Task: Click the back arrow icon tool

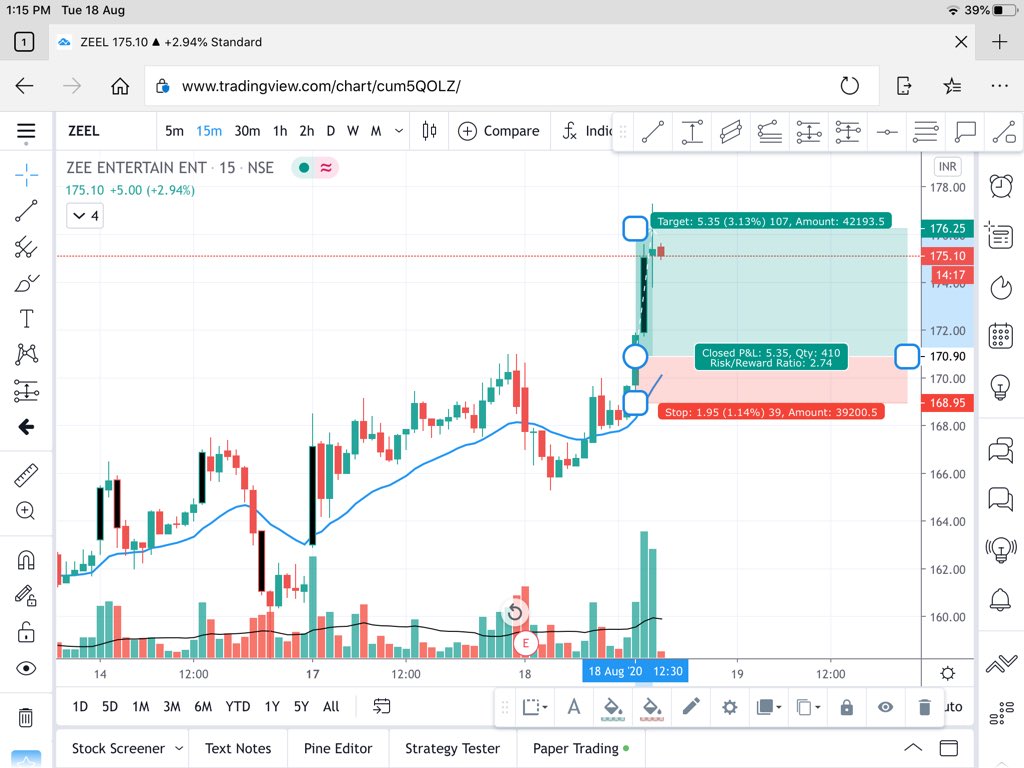Action: (26, 426)
